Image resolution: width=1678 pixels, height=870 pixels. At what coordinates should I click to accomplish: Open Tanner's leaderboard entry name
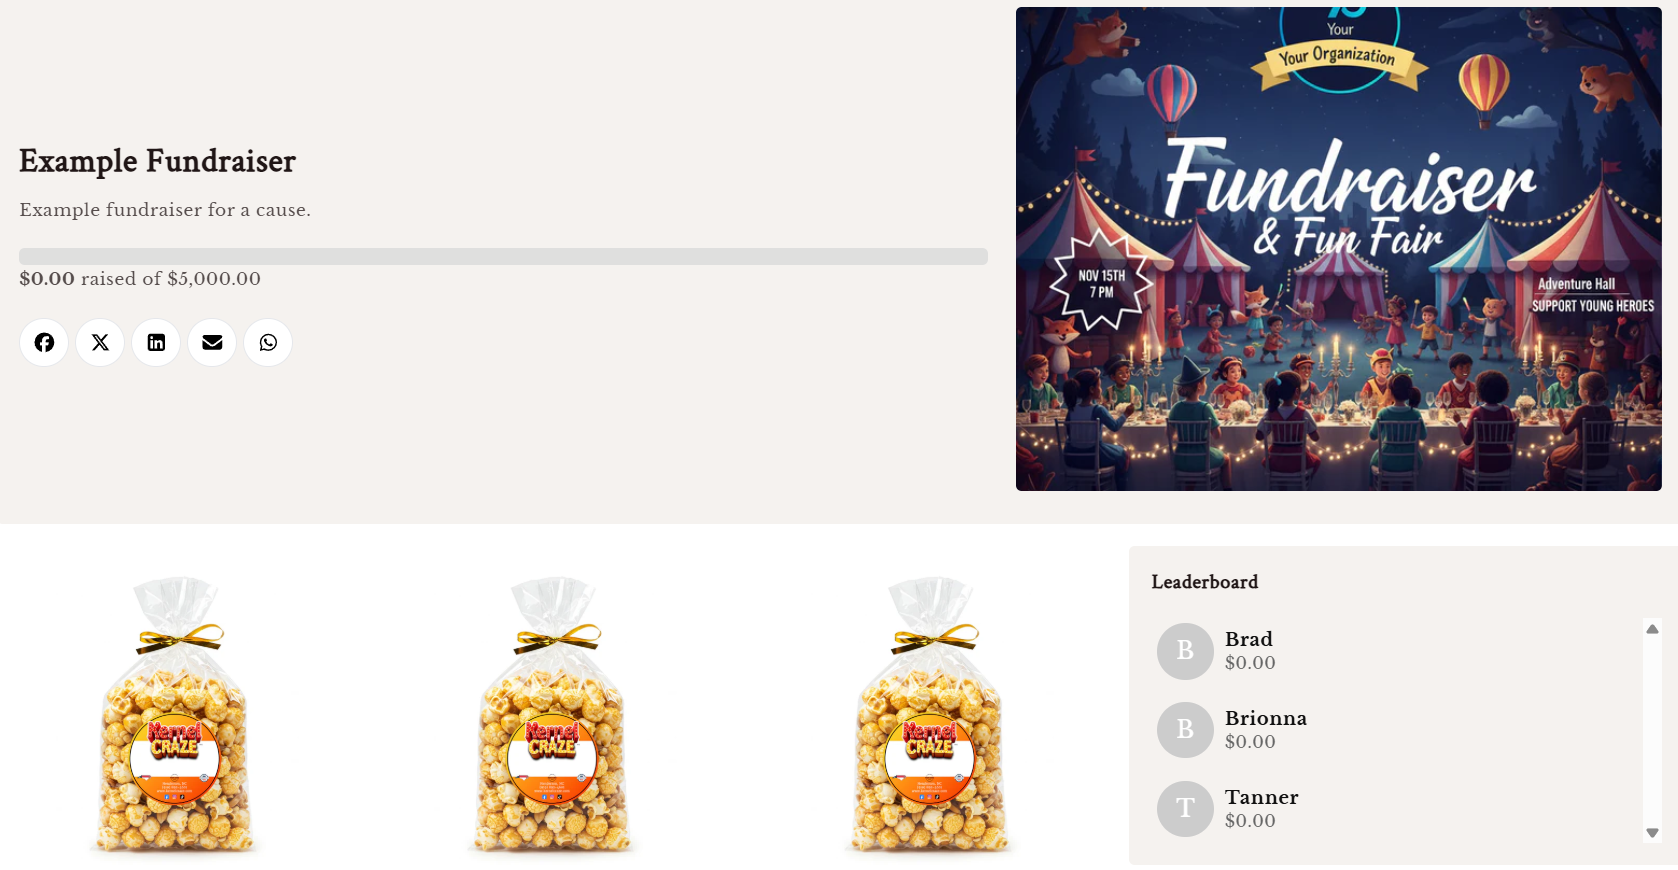click(1262, 797)
